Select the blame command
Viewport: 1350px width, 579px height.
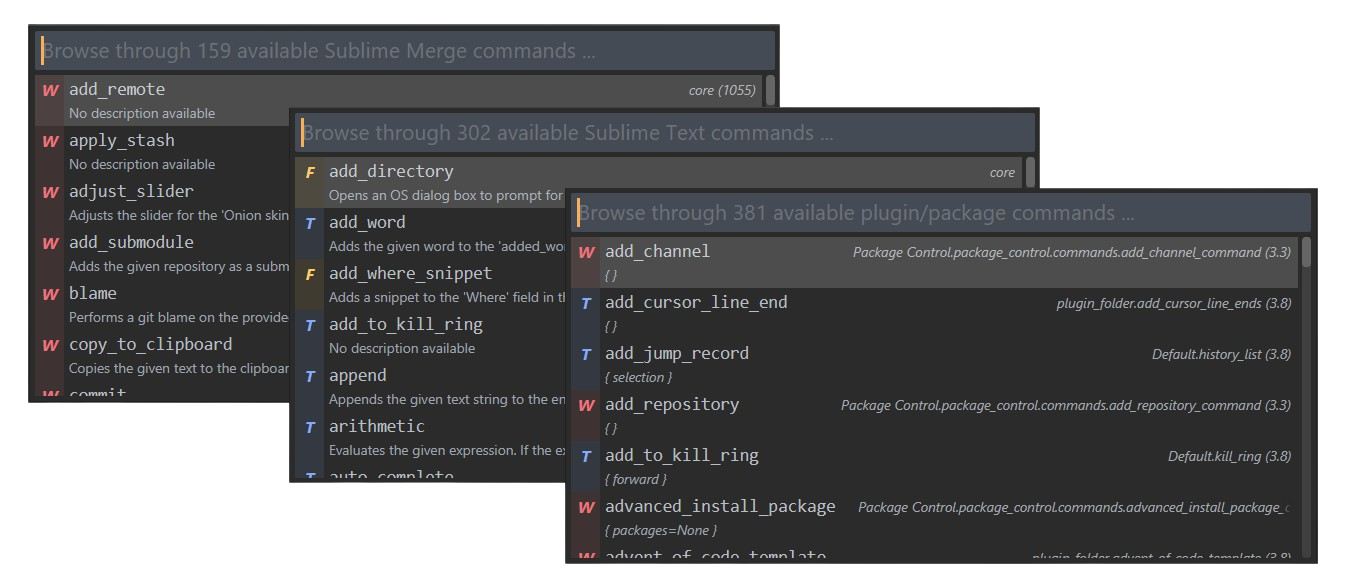[x=162, y=304]
